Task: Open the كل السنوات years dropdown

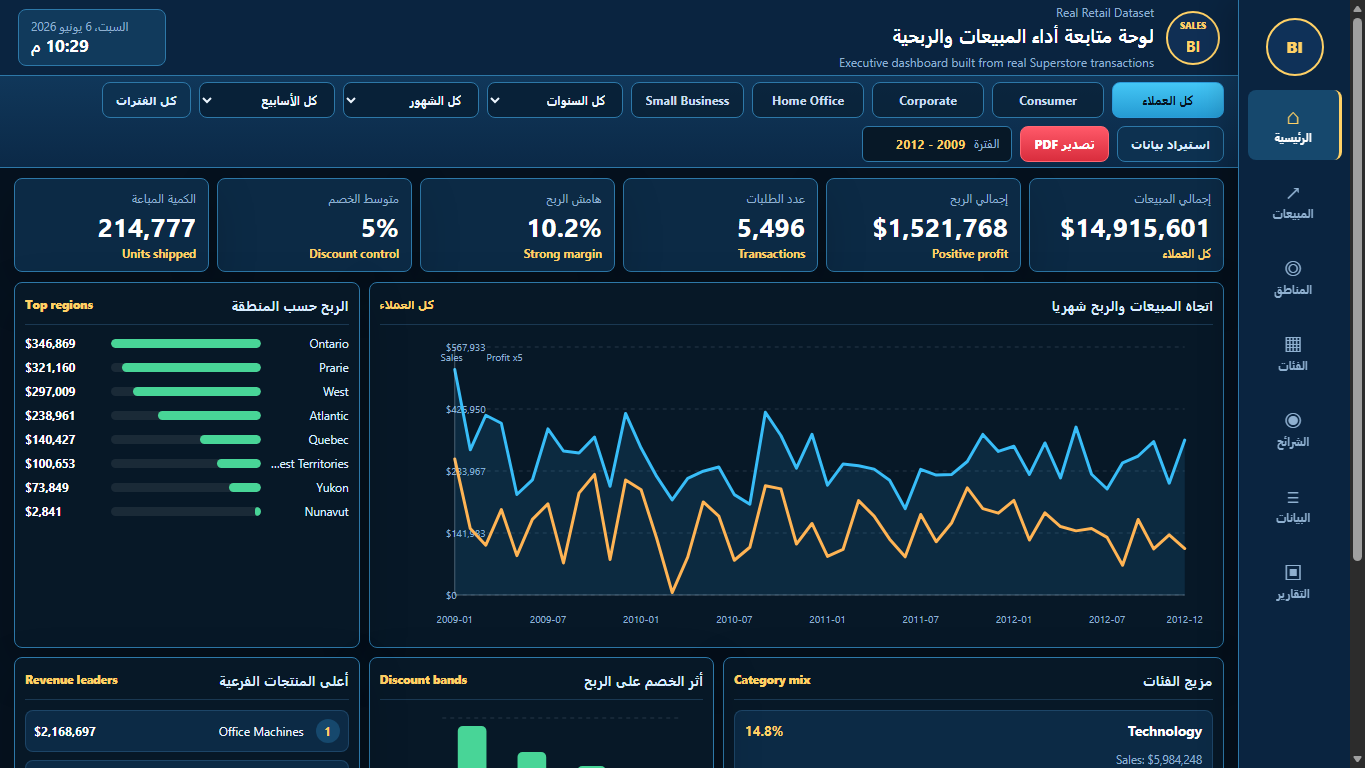Action: coord(555,100)
